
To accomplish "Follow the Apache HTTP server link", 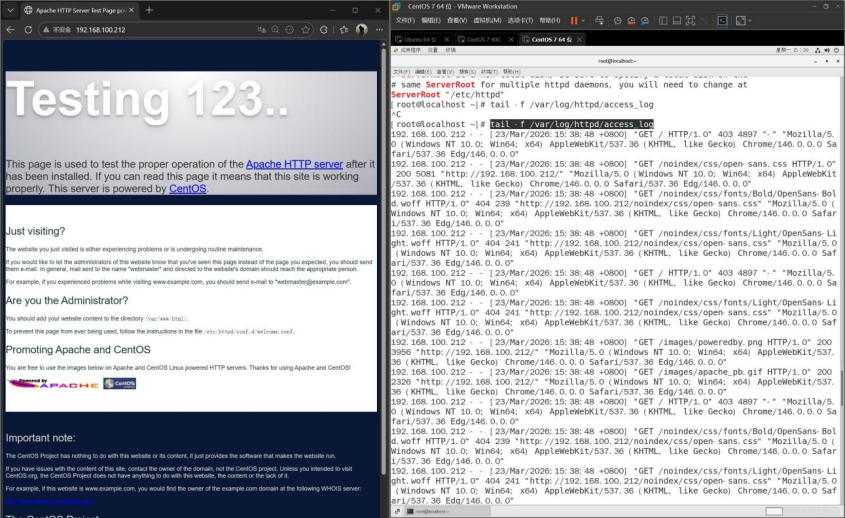I will (294, 164).
